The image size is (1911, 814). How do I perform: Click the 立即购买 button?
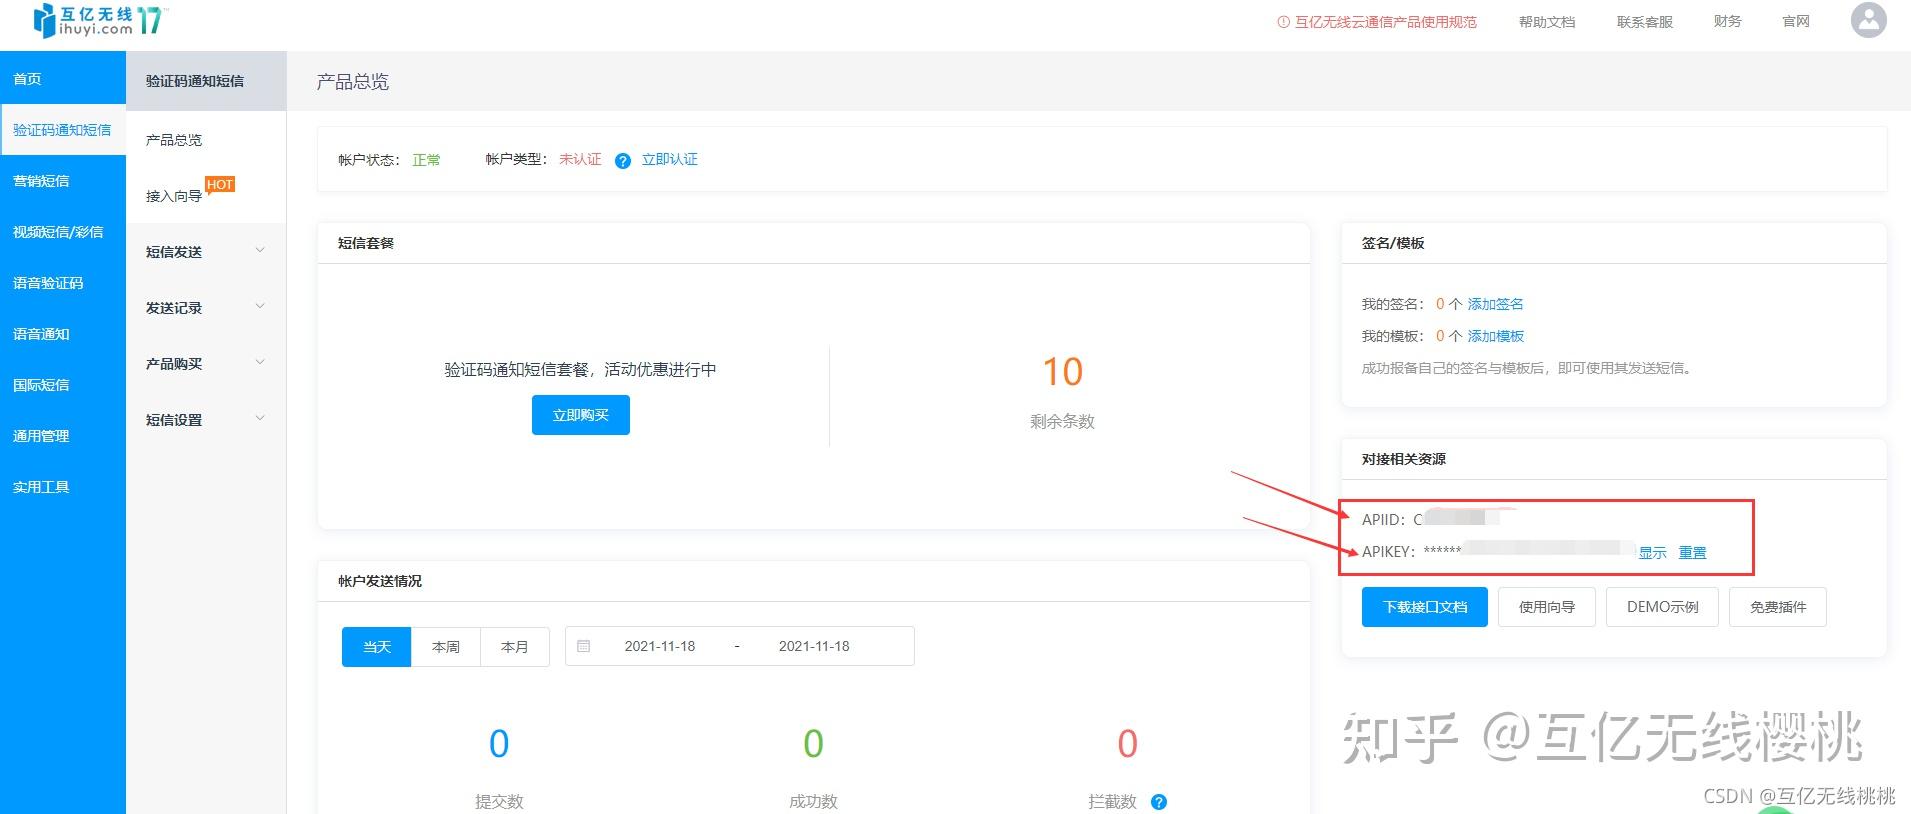(581, 415)
